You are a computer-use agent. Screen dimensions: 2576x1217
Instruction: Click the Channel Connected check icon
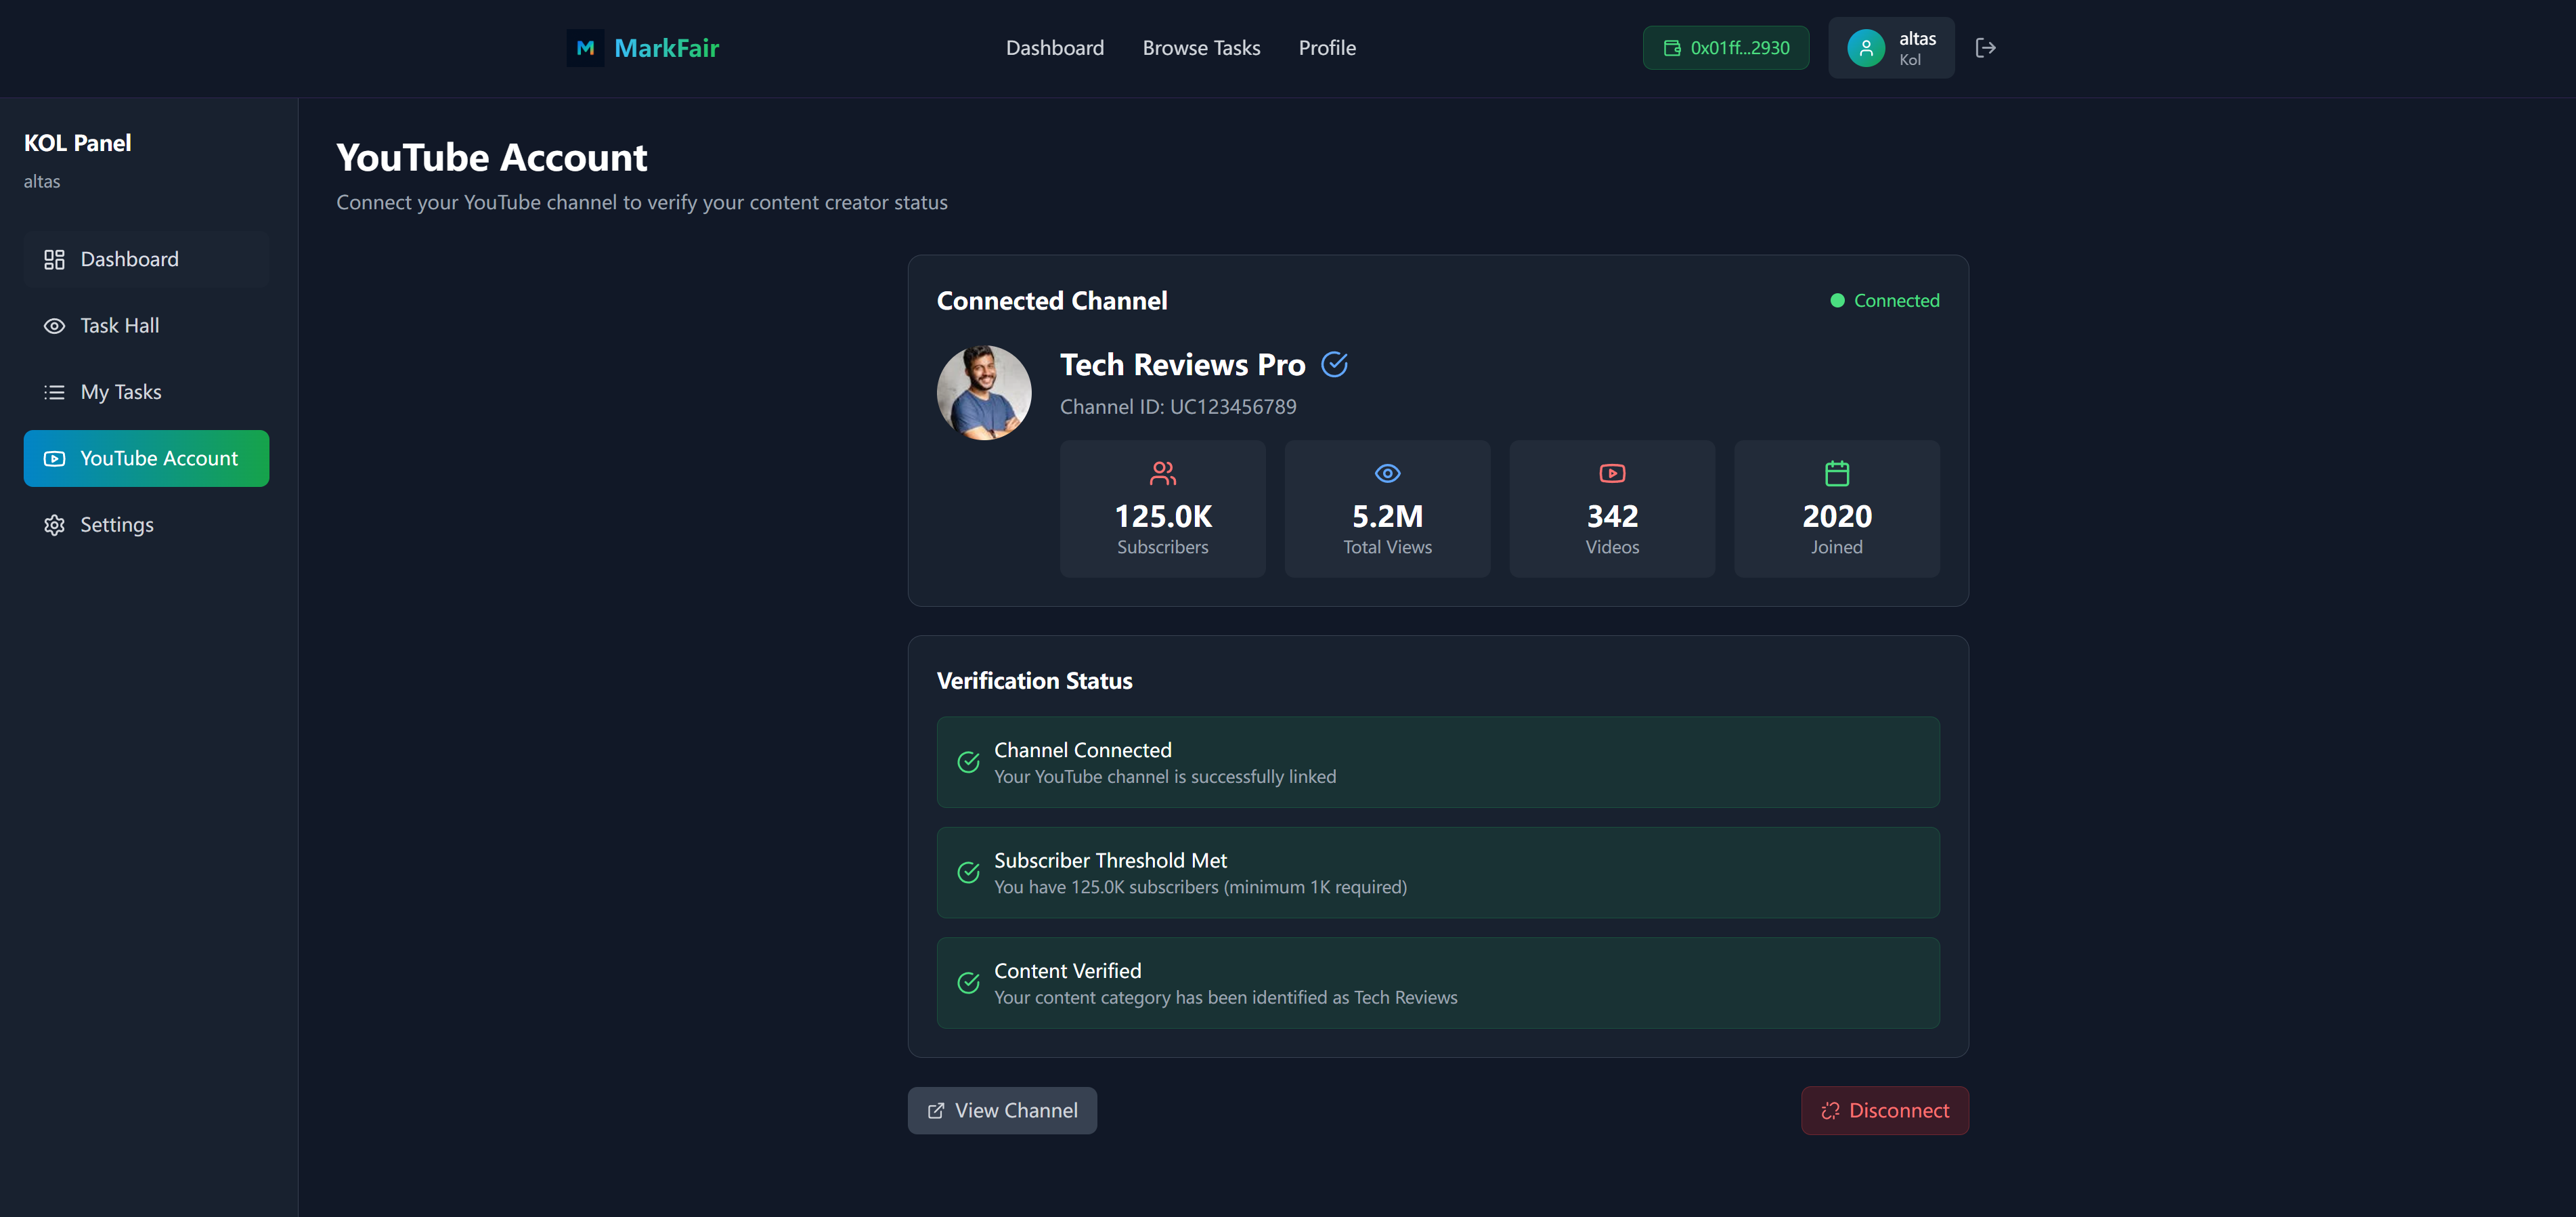pos(968,762)
